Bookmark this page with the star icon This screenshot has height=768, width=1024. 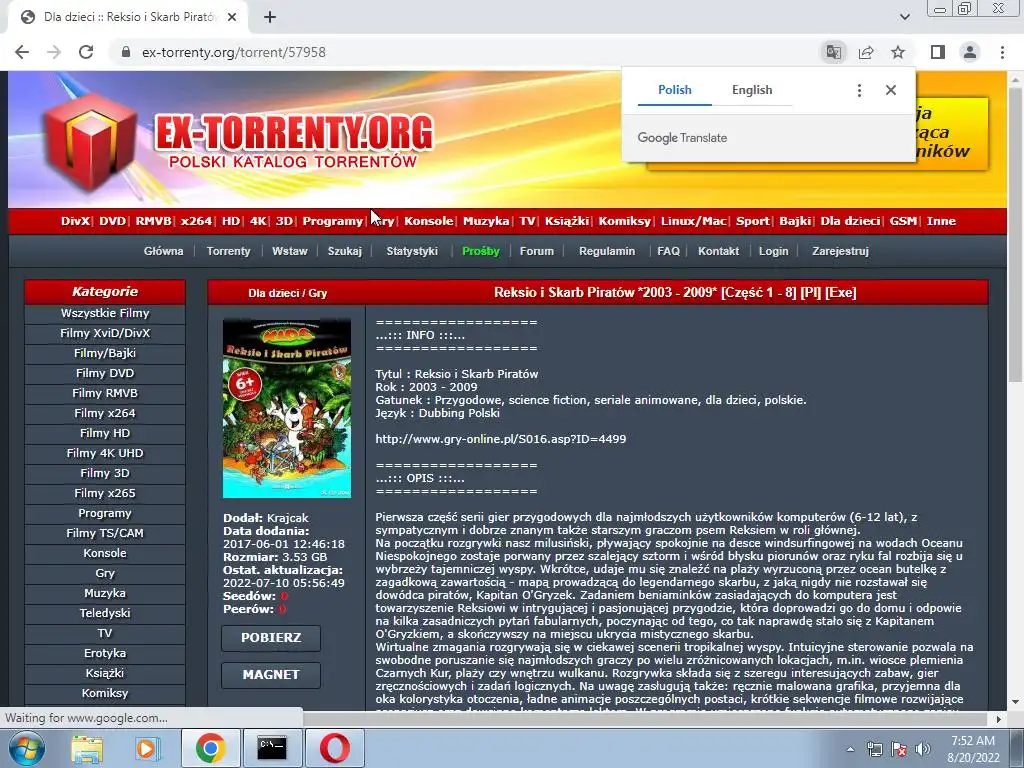(x=898, y=52)
